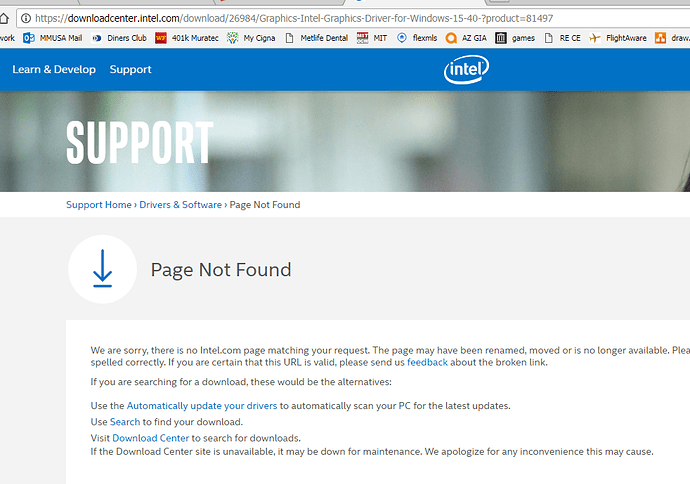Click the Intel logo
The width and height of the screenshot is (690, 484).
click(x=466, y=69)
